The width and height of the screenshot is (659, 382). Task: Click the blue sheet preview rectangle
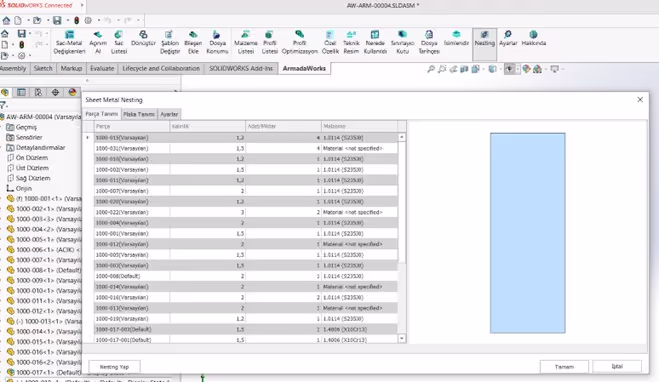(x=527, y=233)
